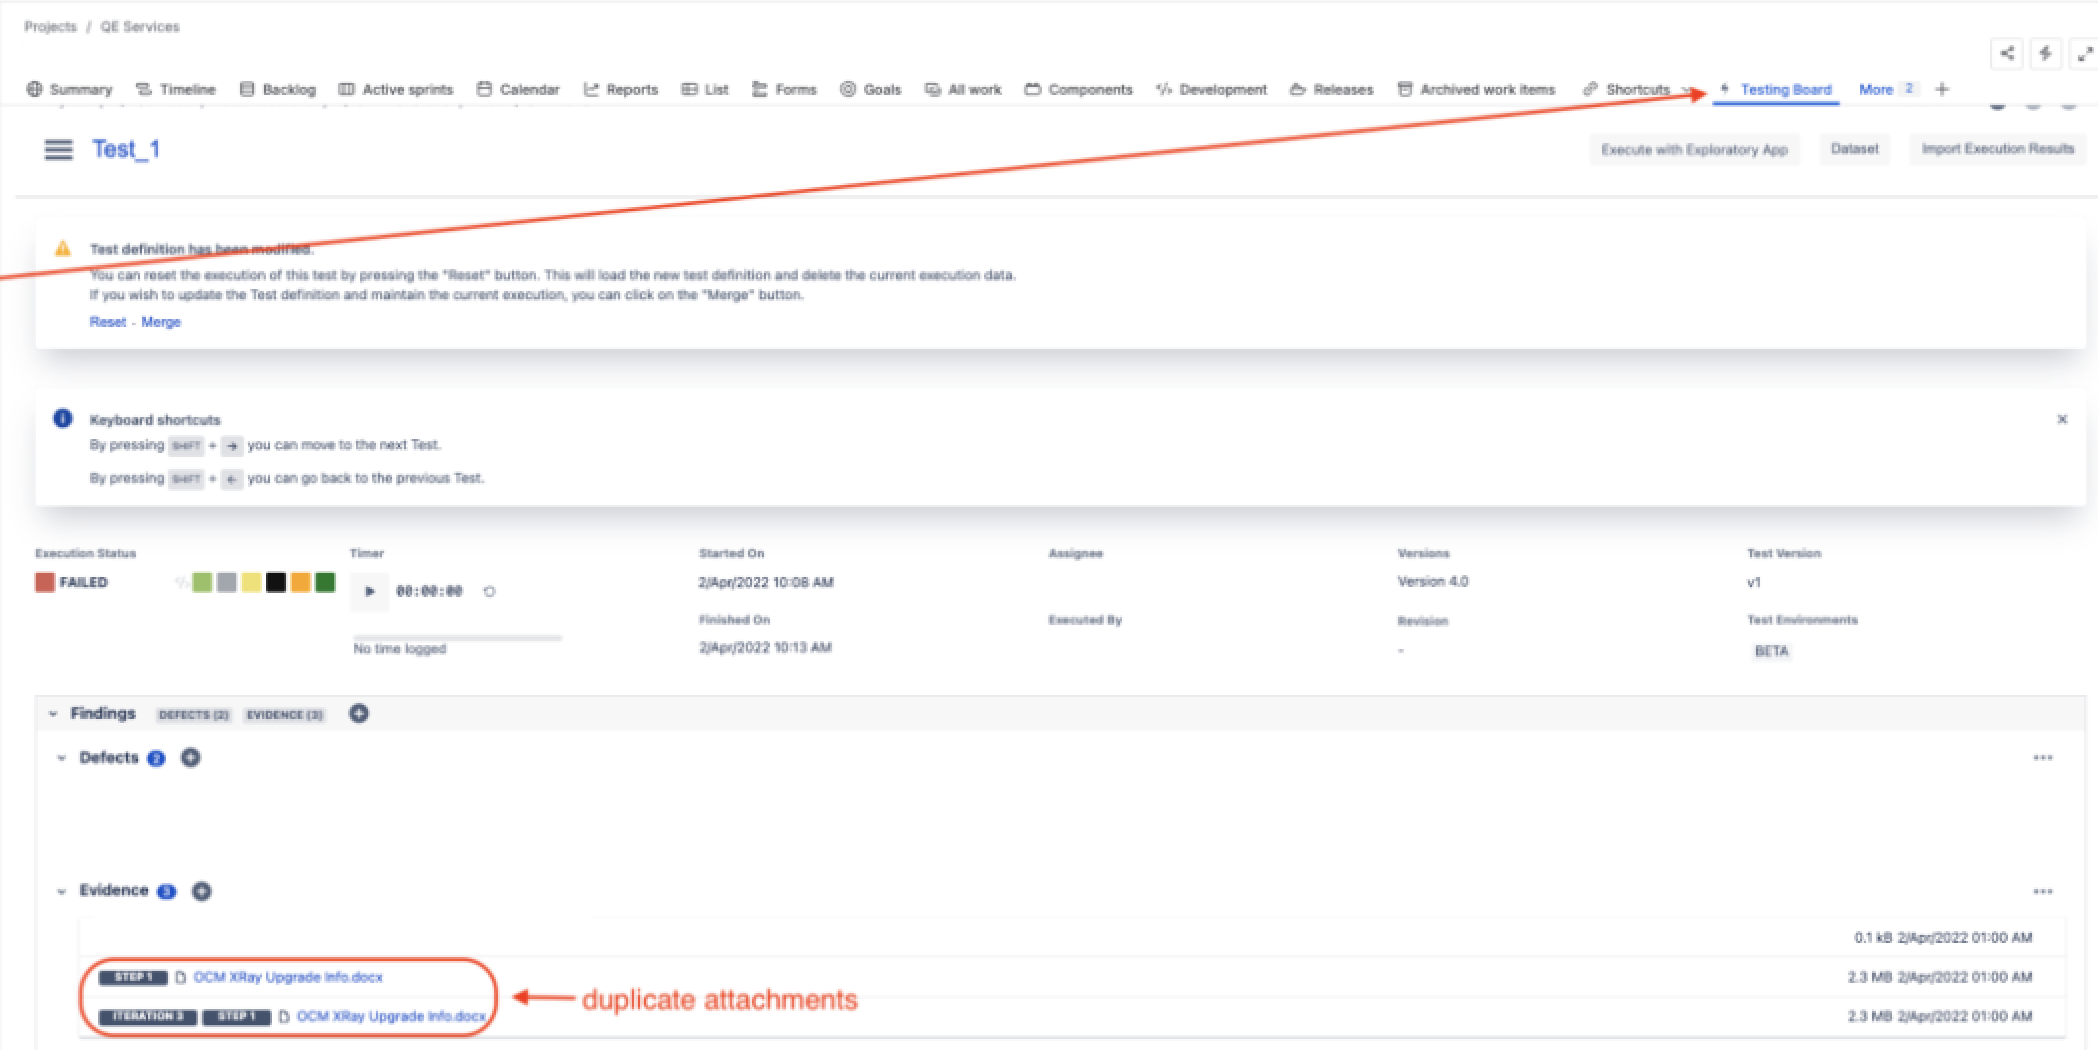Image resolution: width=2098 pixels, height=1050 pixels.
Task: Enter full screen with the expand arrows icon
Action: pos(2084,54)
